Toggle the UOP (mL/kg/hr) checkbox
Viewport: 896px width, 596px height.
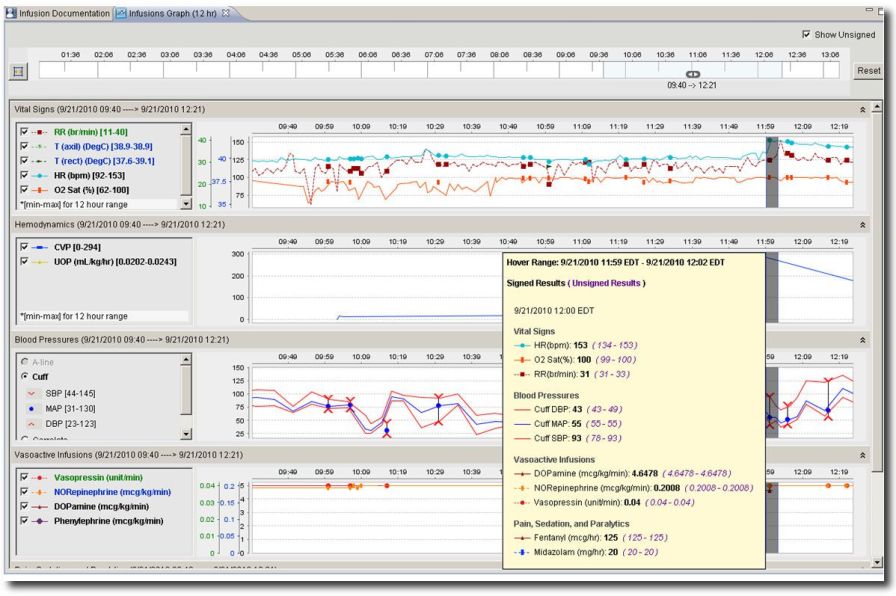pos(24,261)
